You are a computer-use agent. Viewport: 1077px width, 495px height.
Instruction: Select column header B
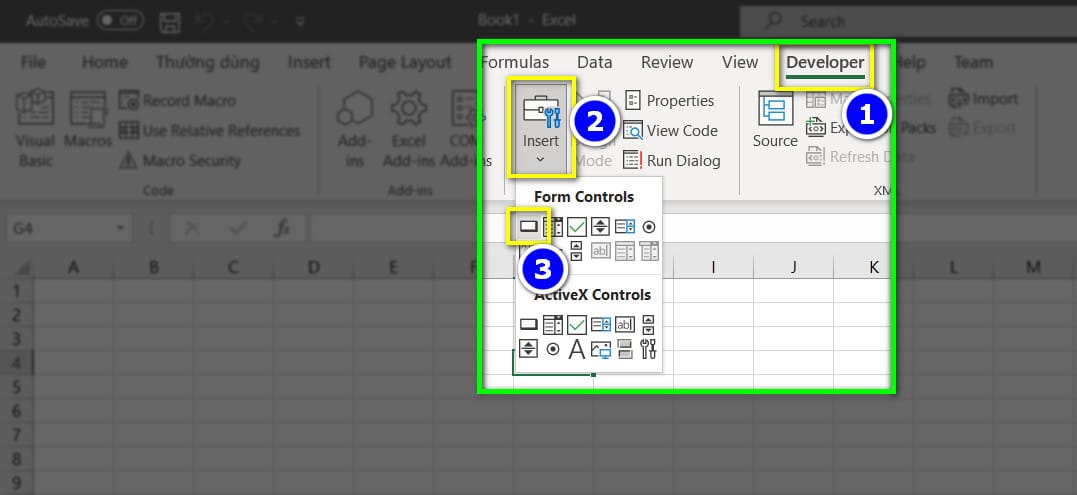point(154,268)
